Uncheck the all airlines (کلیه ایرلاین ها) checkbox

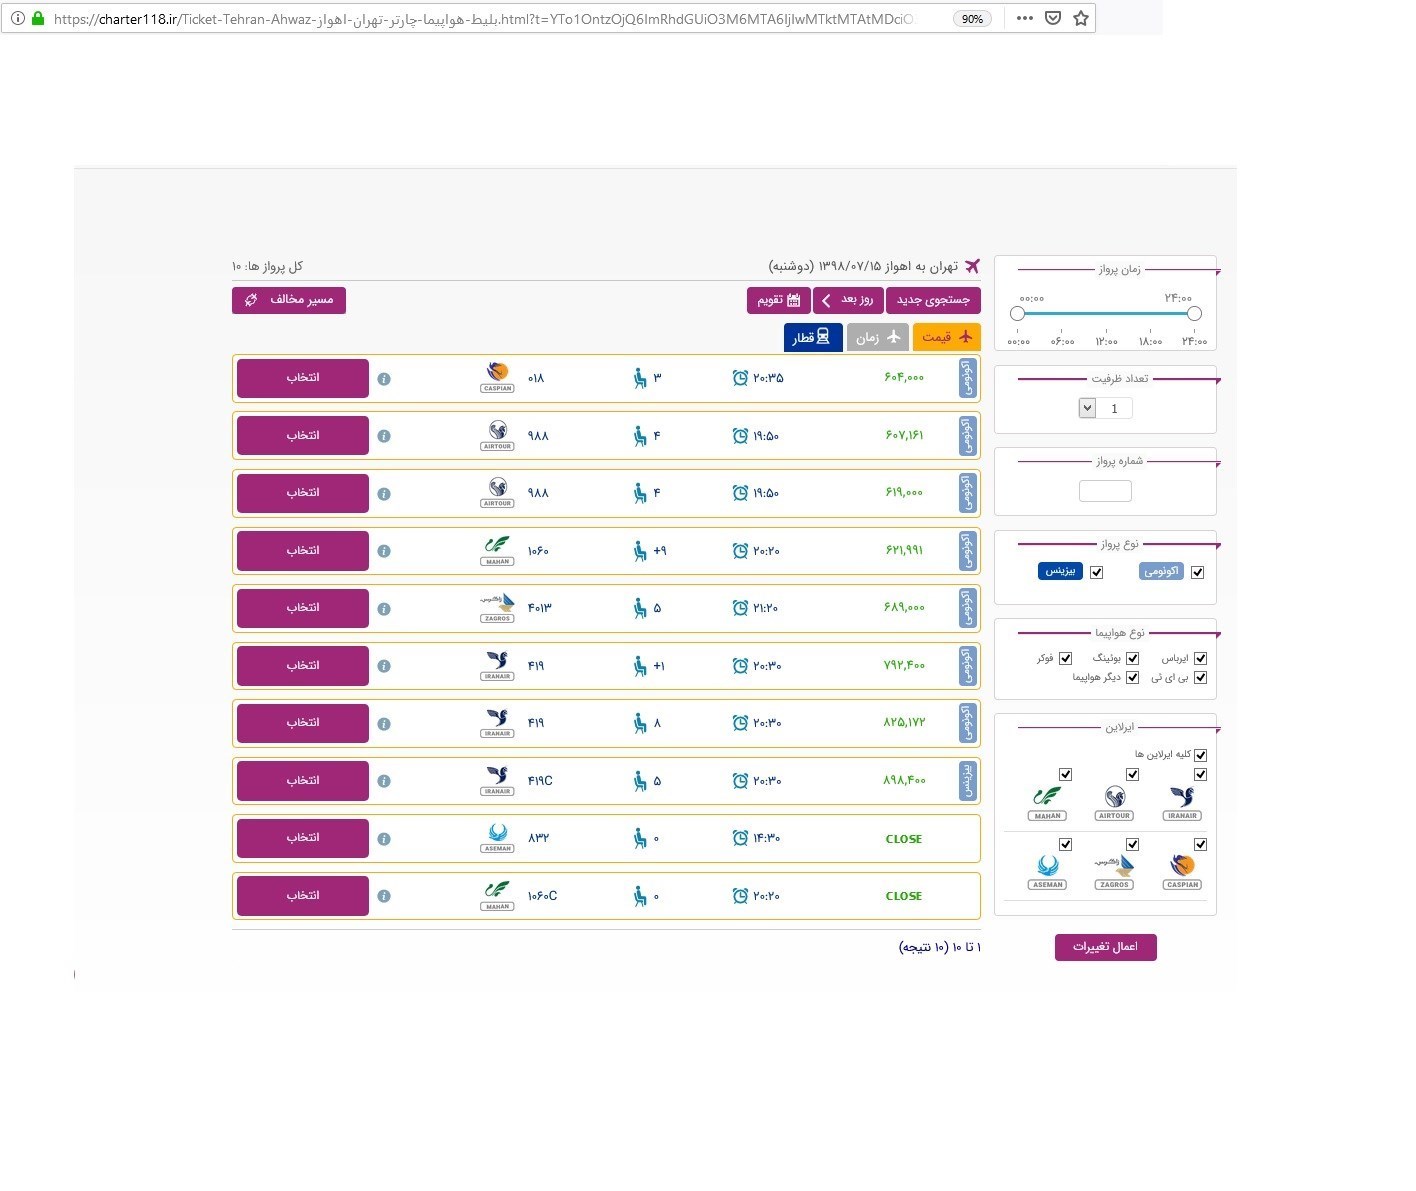tap(1200, 755)
